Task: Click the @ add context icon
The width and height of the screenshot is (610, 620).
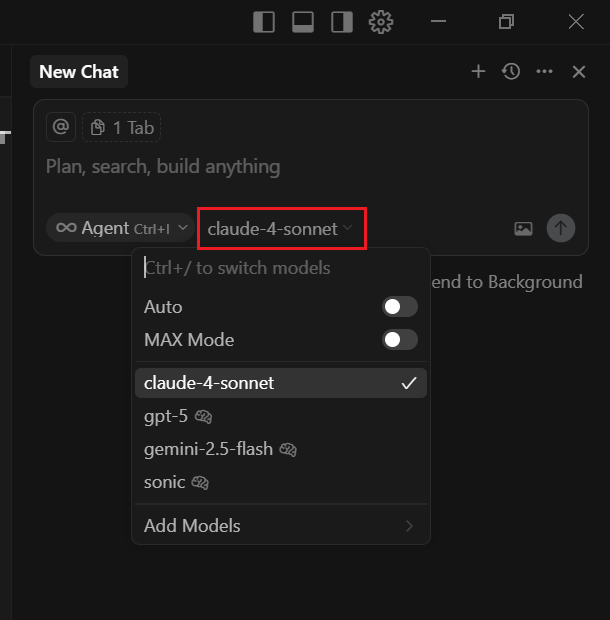Action: point(61,127)
